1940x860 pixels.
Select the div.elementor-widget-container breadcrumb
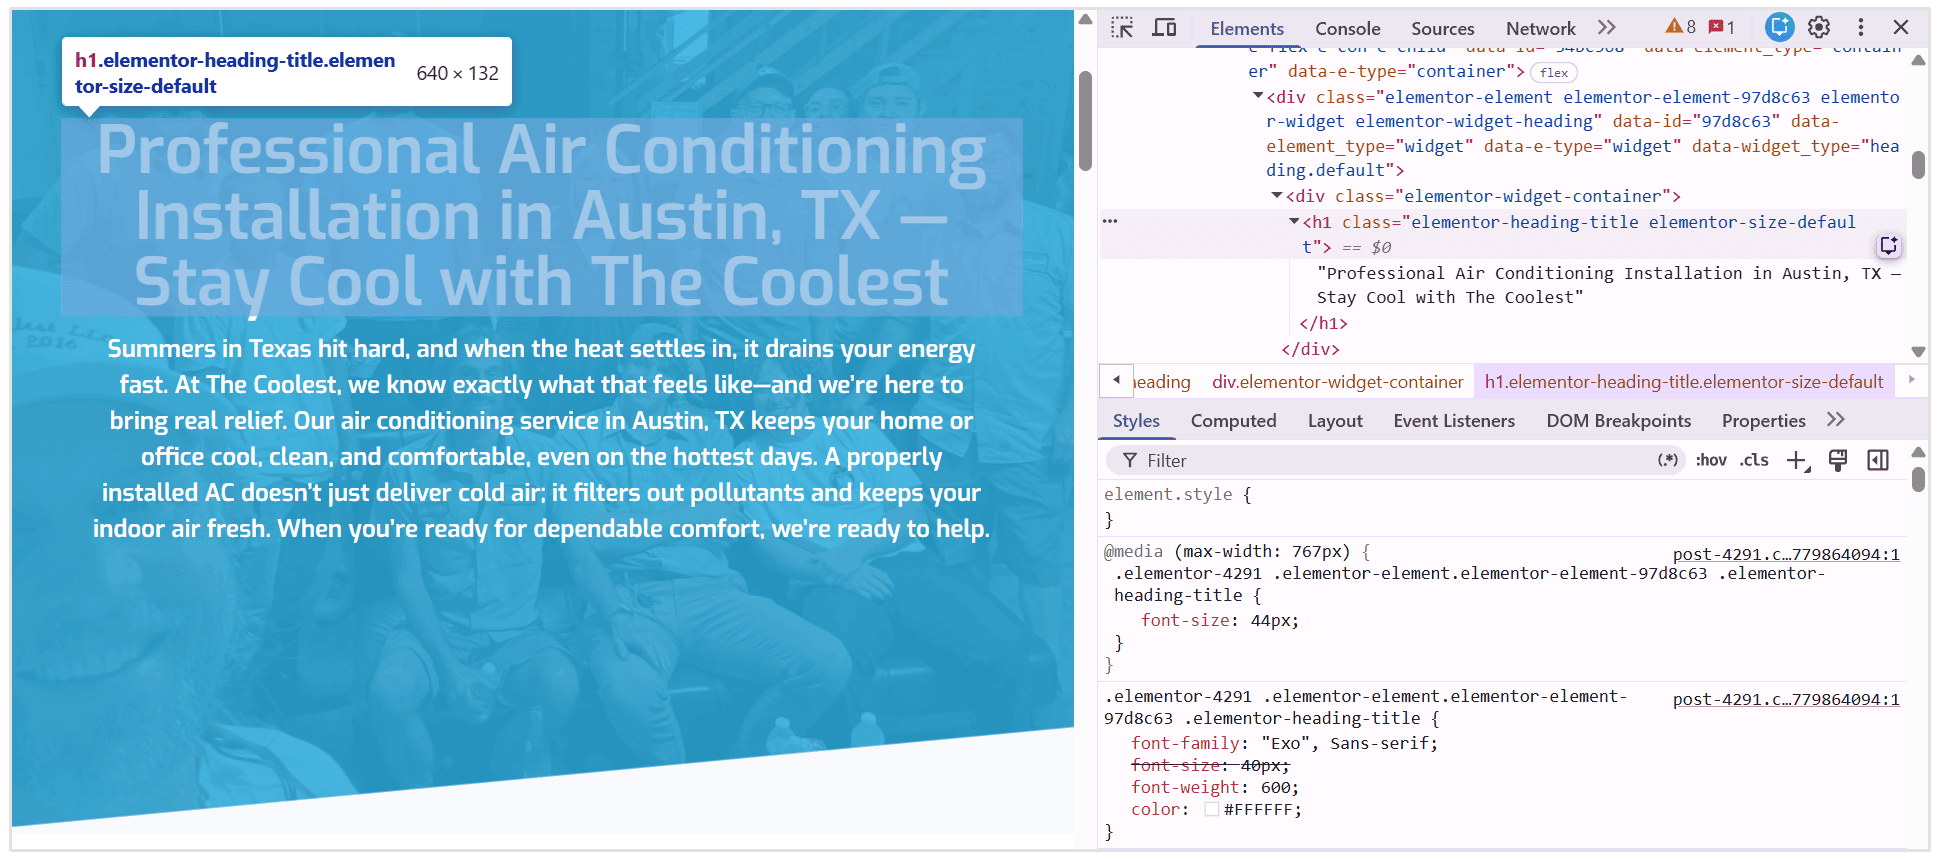coord(1337,382)
